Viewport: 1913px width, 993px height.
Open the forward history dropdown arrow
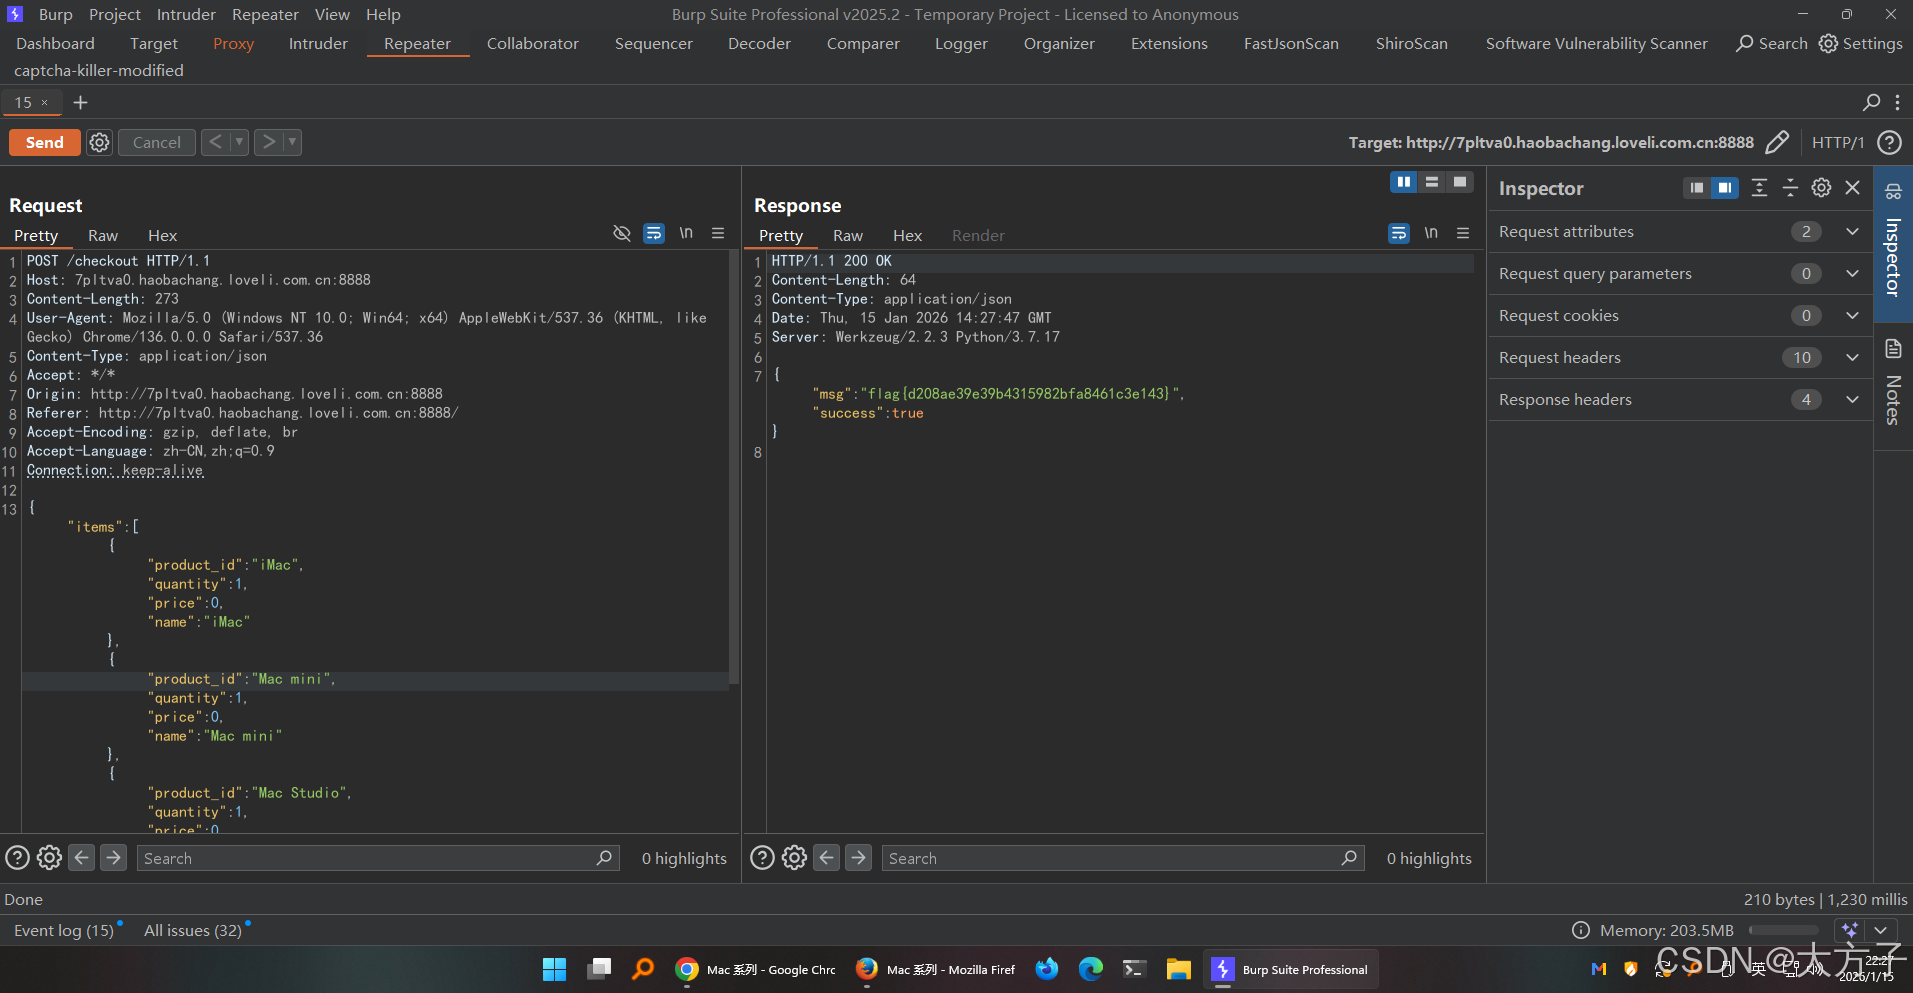pos(292,142)
